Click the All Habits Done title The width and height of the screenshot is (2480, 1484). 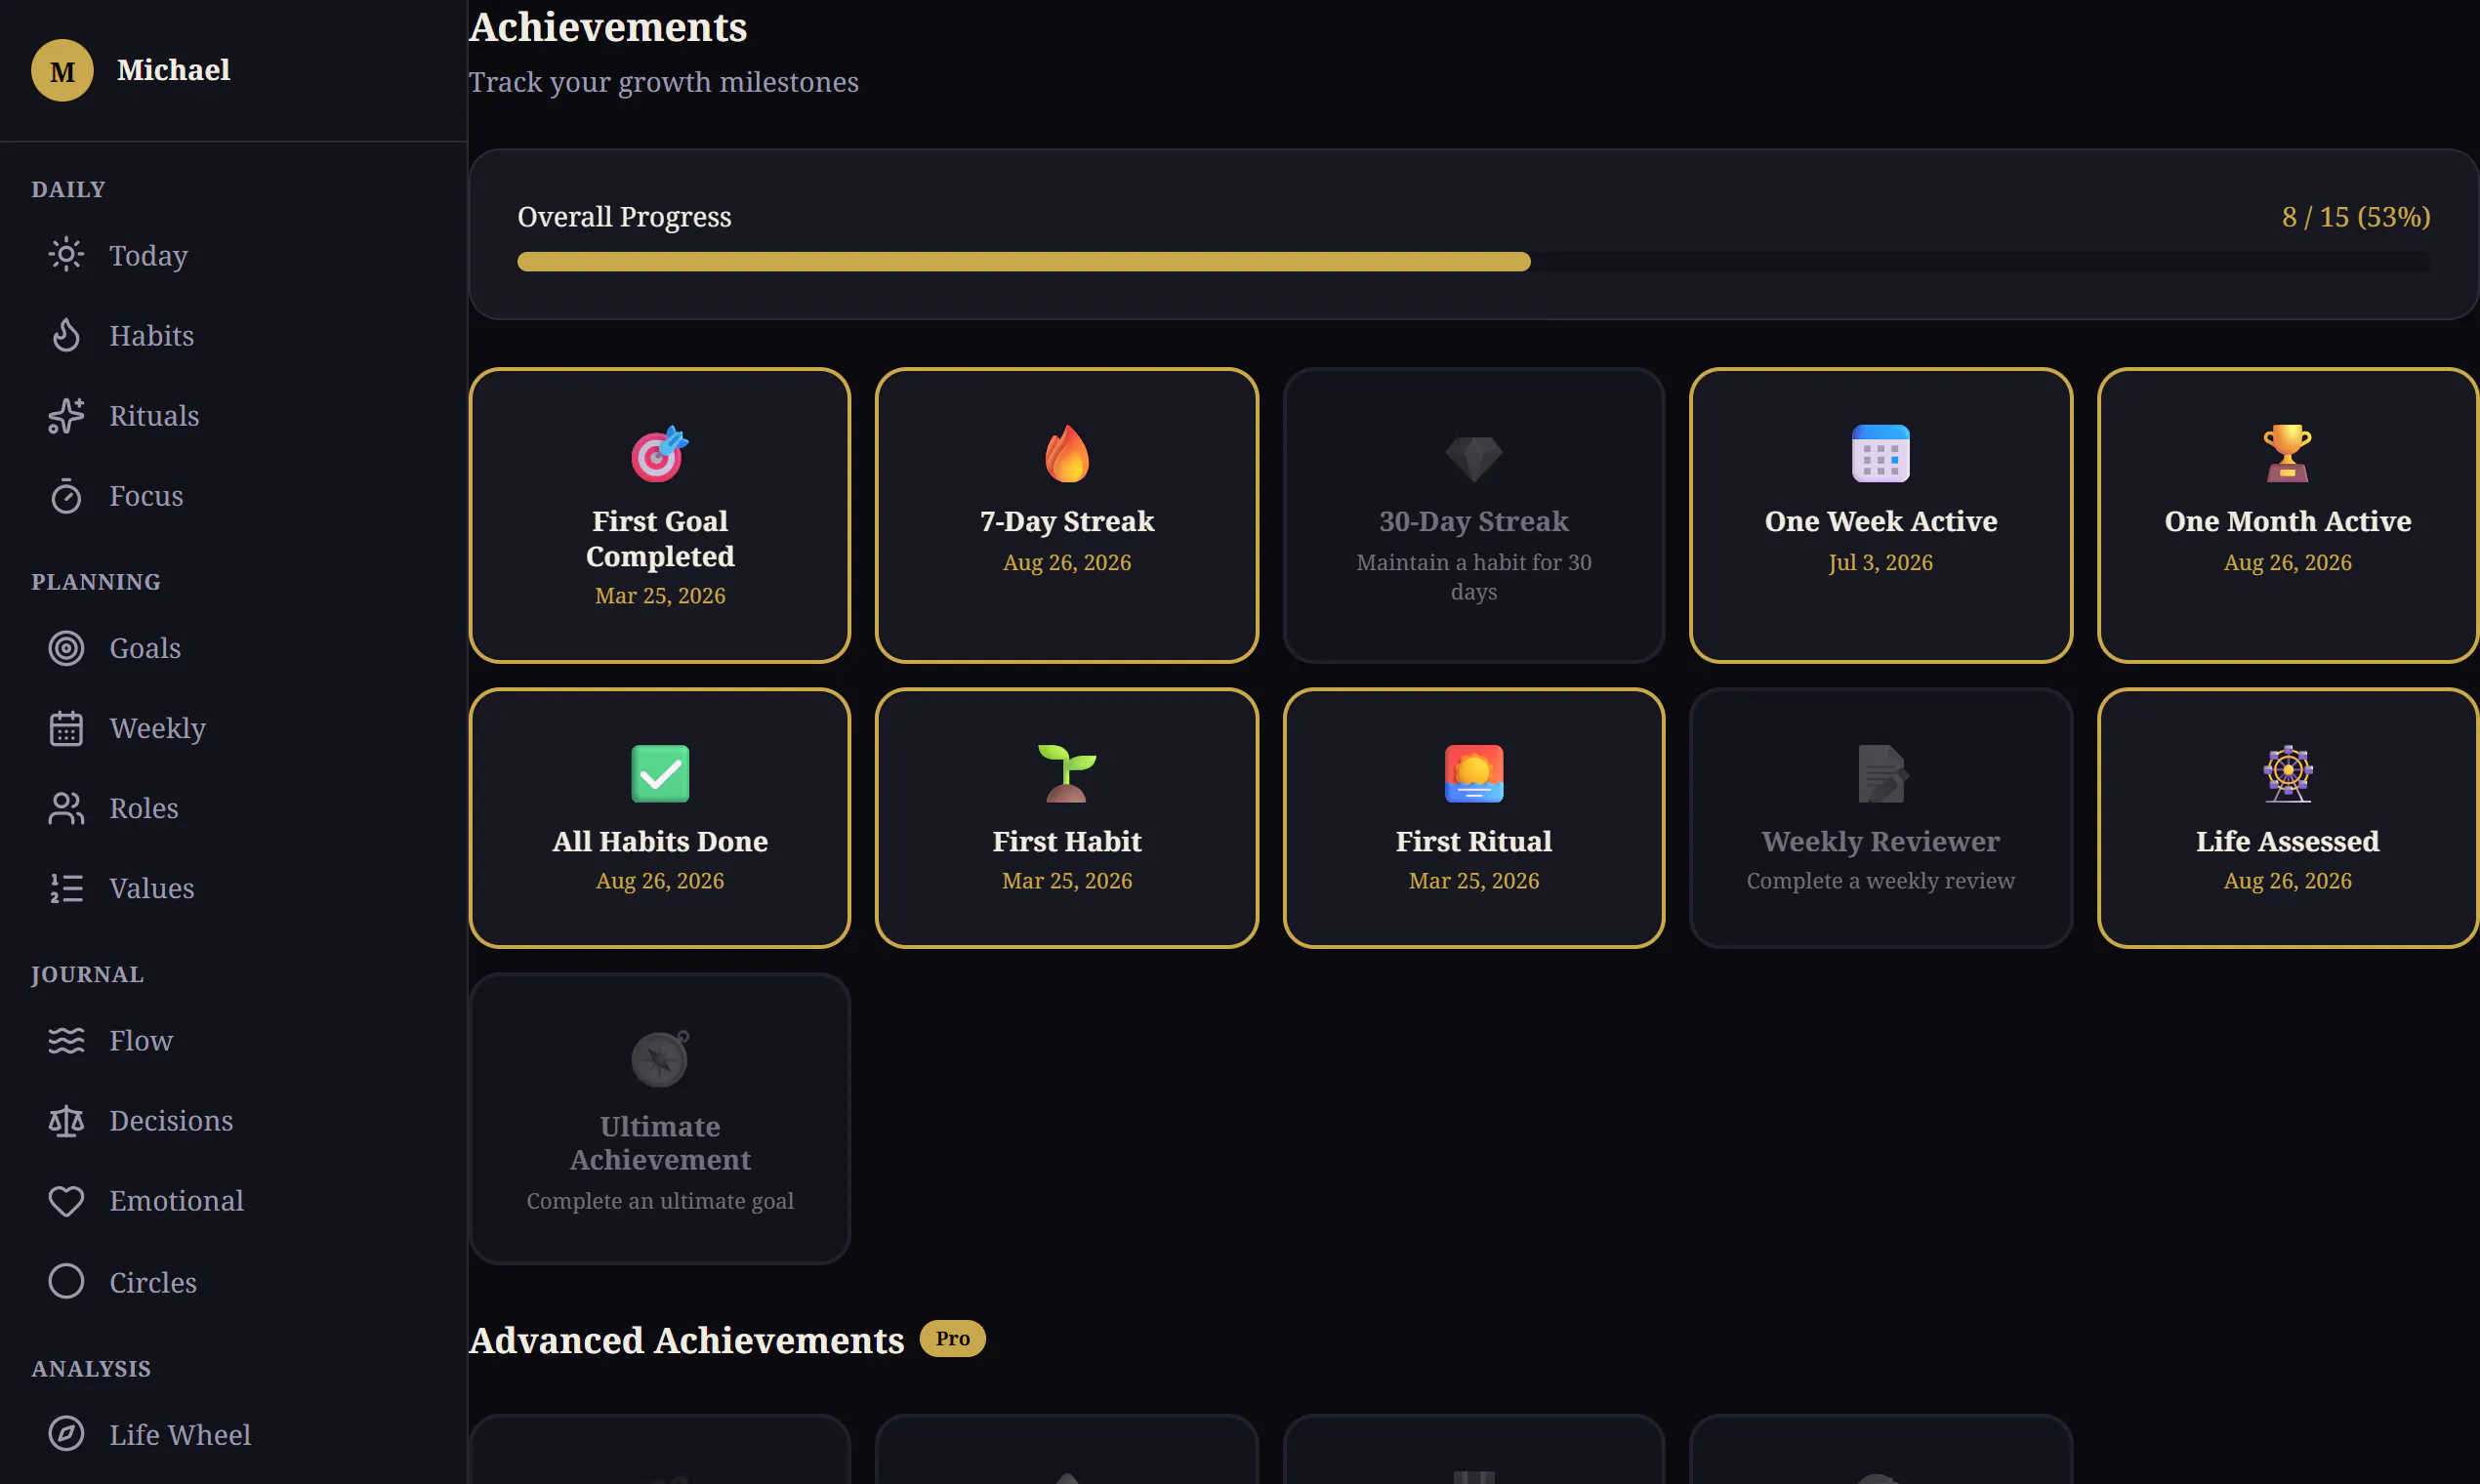(x=660, y=841)
